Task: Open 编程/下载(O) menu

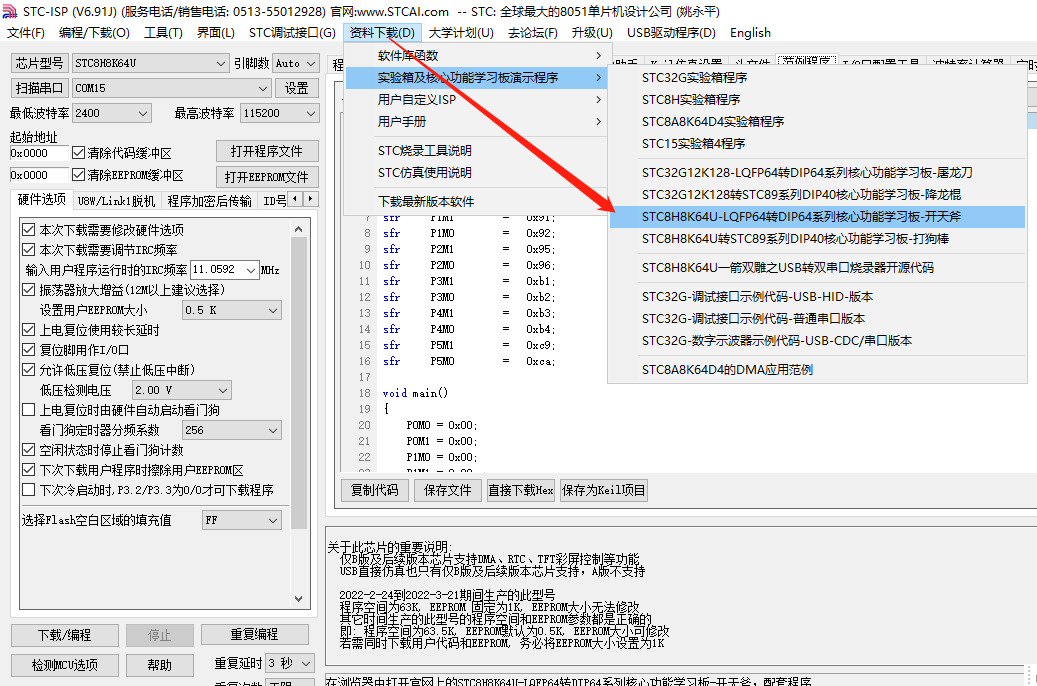Action: [94, 32]
